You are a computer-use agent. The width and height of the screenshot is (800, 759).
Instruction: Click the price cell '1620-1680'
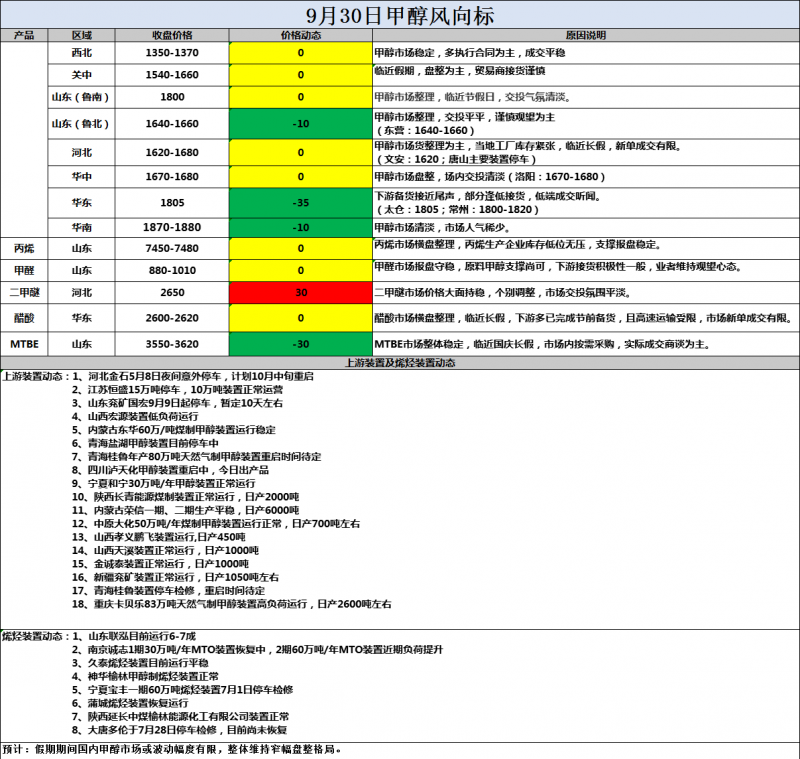(x=172, y=153)
